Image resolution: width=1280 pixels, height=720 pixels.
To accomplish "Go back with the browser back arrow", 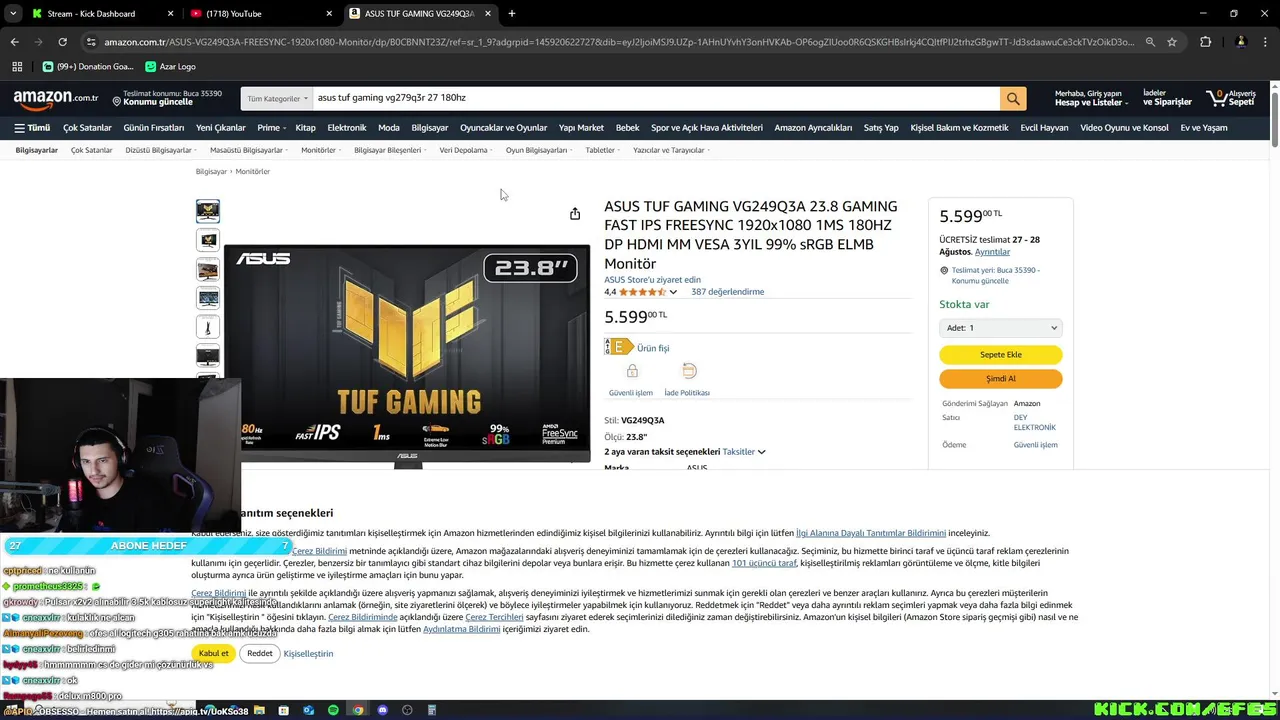I will (x=14, y=42).
